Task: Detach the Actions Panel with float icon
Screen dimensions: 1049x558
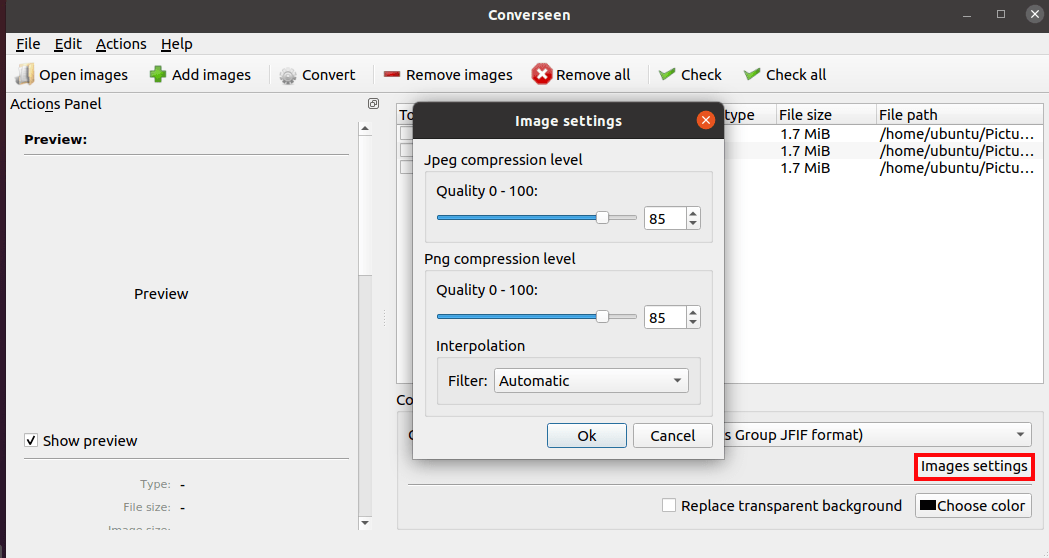Action: pyautogui.click(x=373, y=104)
